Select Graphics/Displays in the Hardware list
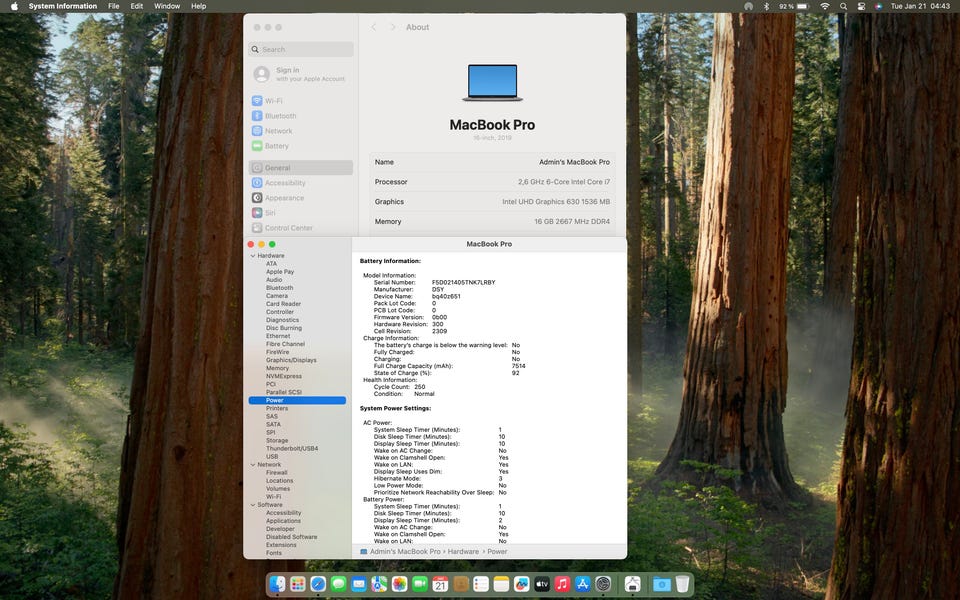The height and width of the screenshot is (600, 960). click(291, 360)
